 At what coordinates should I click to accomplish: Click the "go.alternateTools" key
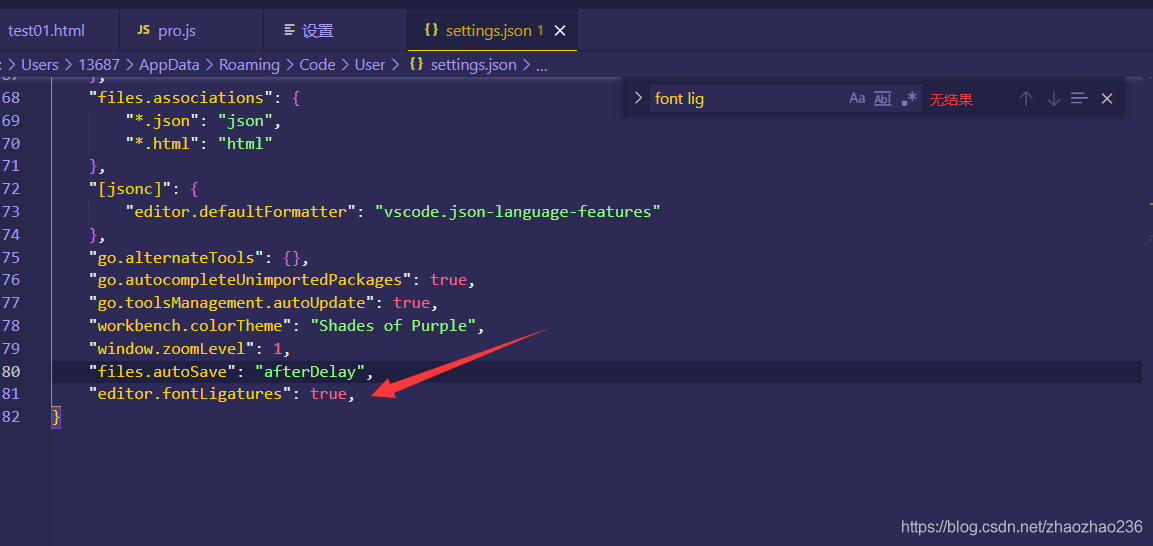[x=176, y=257]
